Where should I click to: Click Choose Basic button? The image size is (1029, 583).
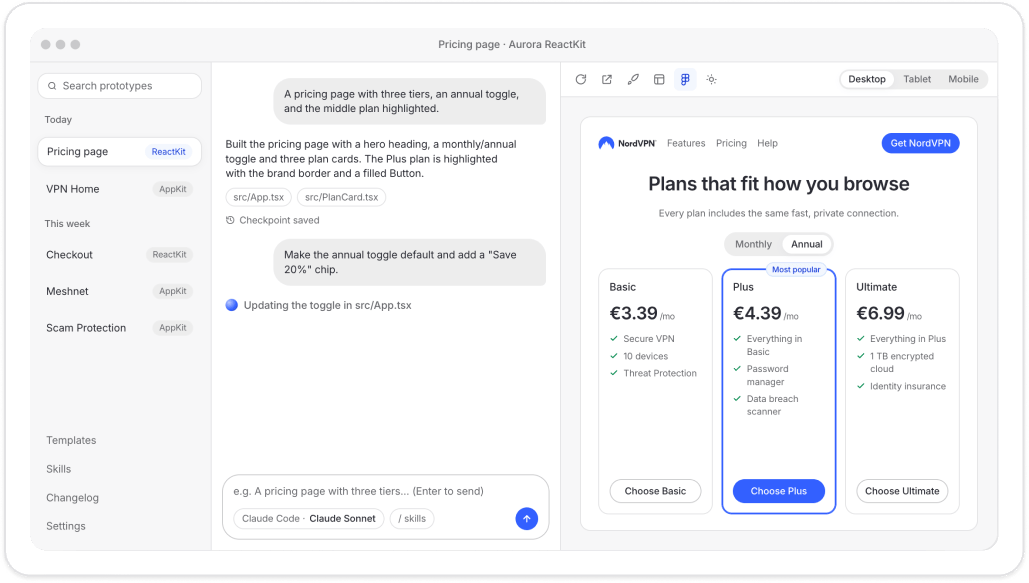click(x=655, y=491)
